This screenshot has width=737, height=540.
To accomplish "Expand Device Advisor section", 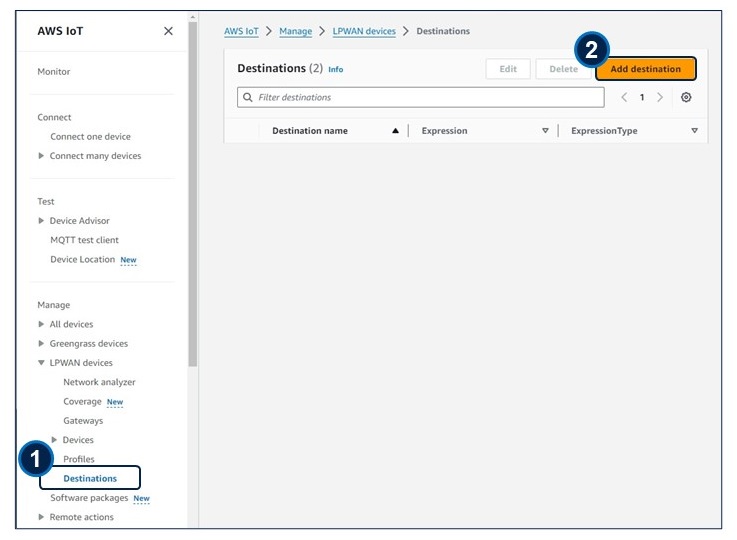I will pyautogui.click(x=41, y=220).
